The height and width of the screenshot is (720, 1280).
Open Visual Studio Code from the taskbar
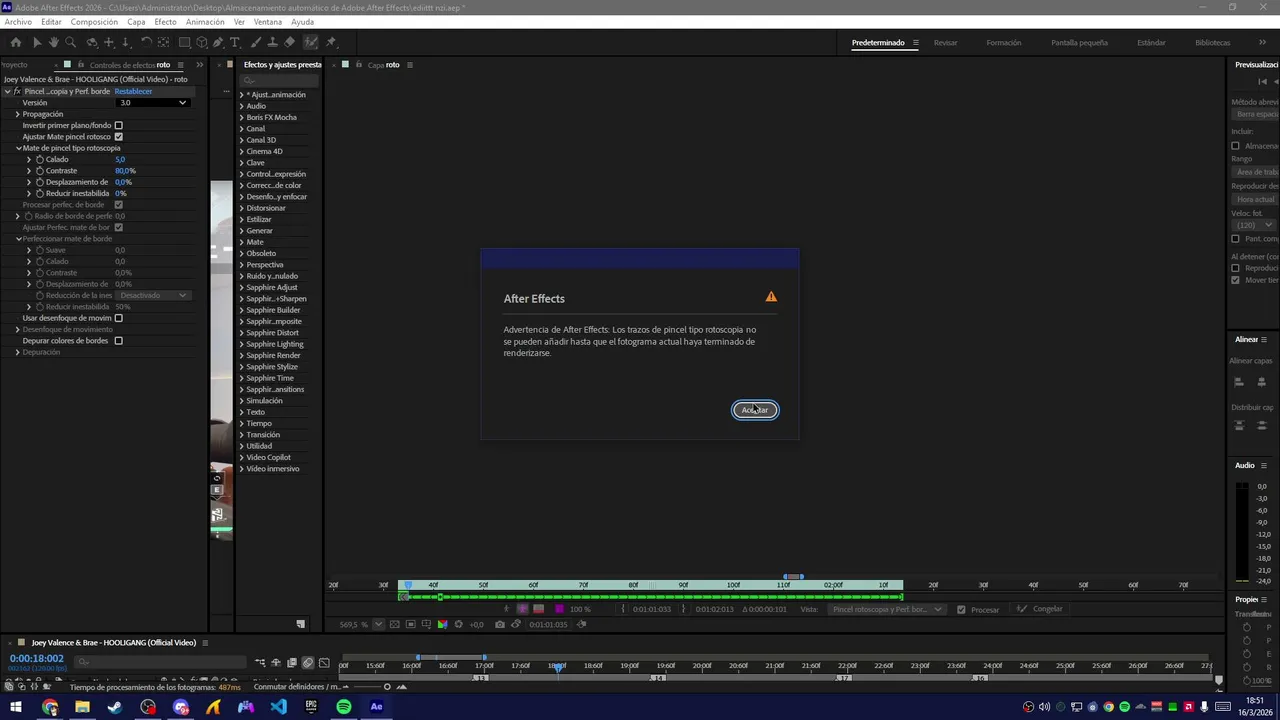[x=278, y=707]
